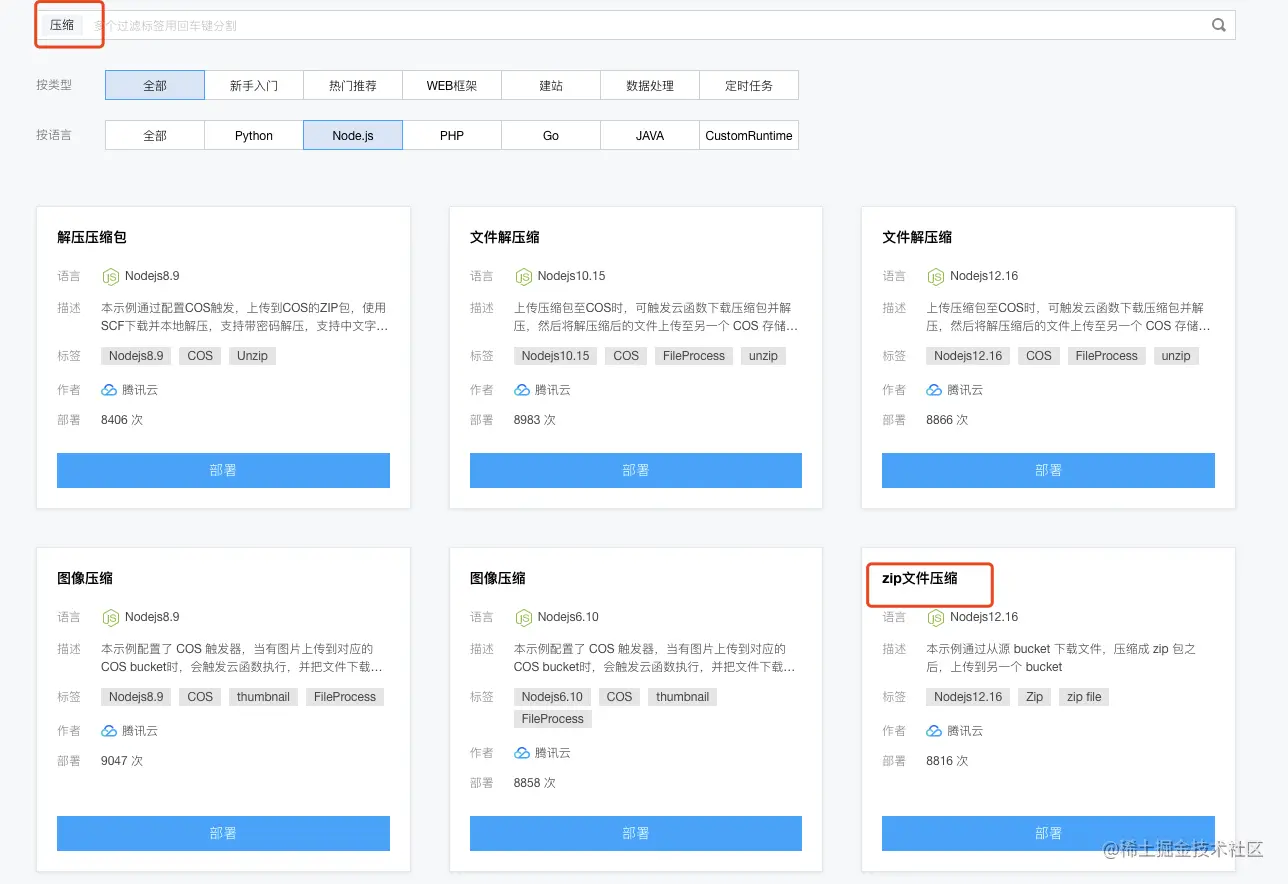The width and height of the screenshot is (1288, 884).
Task: Click Tencent Cloud icon in Nodejs10.15 card
Action: tap(522, 390)
